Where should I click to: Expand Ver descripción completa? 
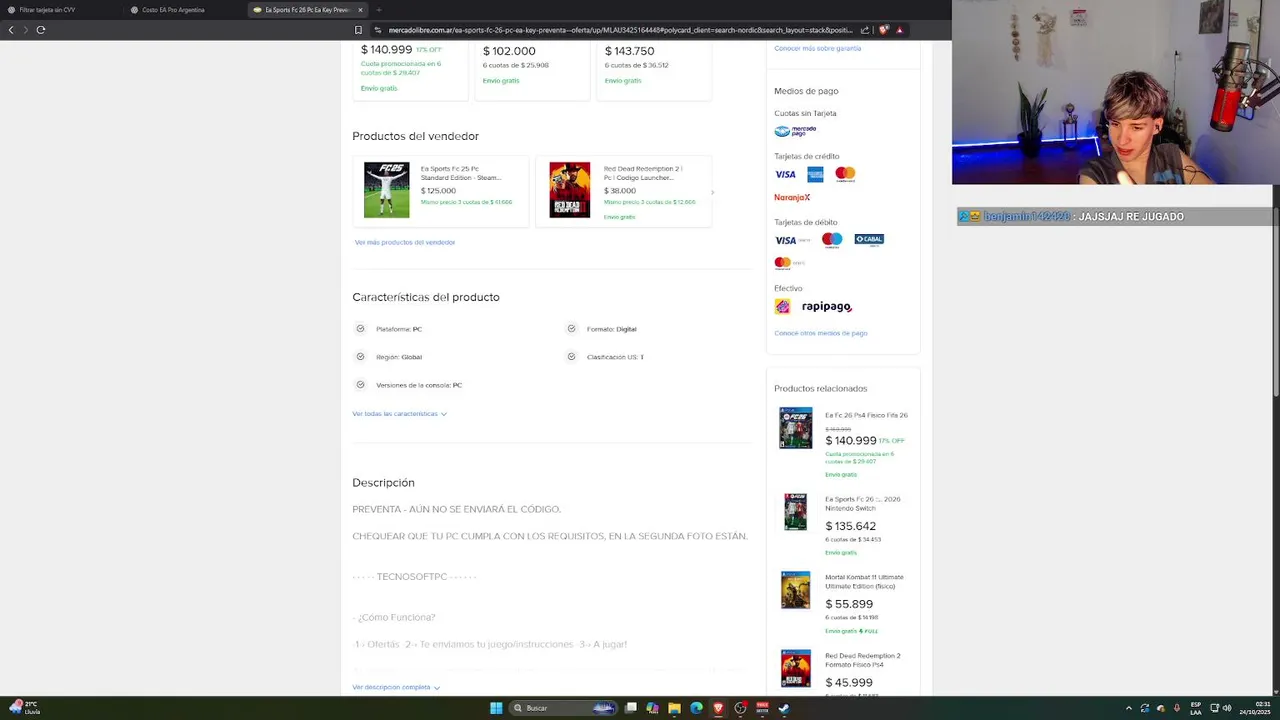(x=396, y=688)
